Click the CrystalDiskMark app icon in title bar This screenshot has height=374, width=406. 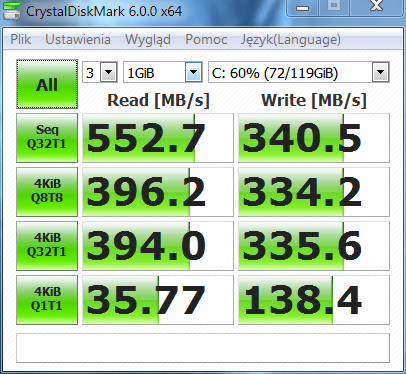pos(11,11)
